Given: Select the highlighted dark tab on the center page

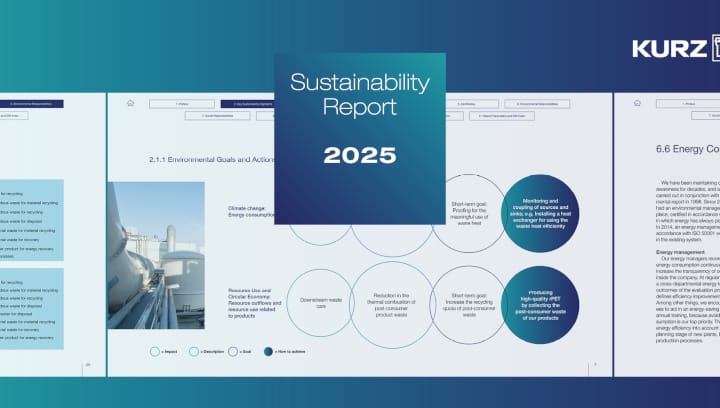Looking at the screenshot, I should click(x=248, y=104).
